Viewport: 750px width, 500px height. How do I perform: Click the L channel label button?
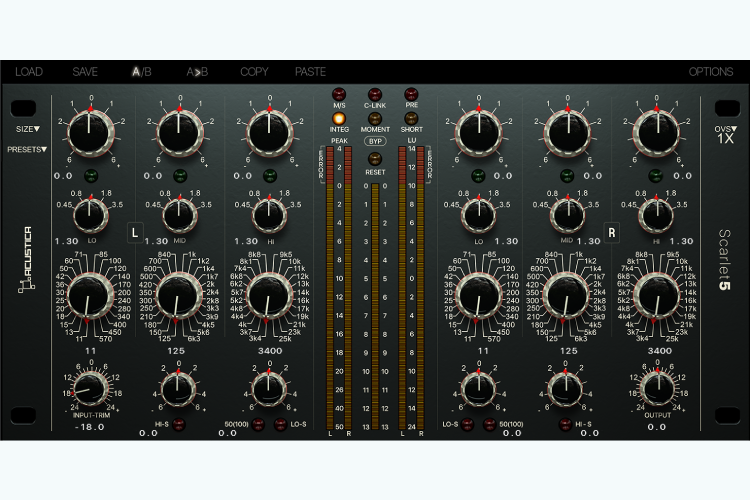[x=135, y=233]
